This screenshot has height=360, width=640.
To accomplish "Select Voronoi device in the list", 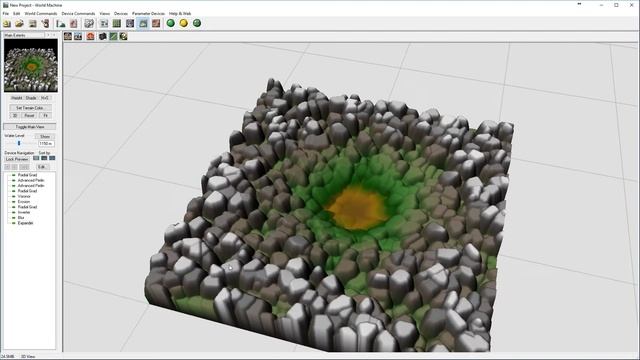I will click(24, 196).
